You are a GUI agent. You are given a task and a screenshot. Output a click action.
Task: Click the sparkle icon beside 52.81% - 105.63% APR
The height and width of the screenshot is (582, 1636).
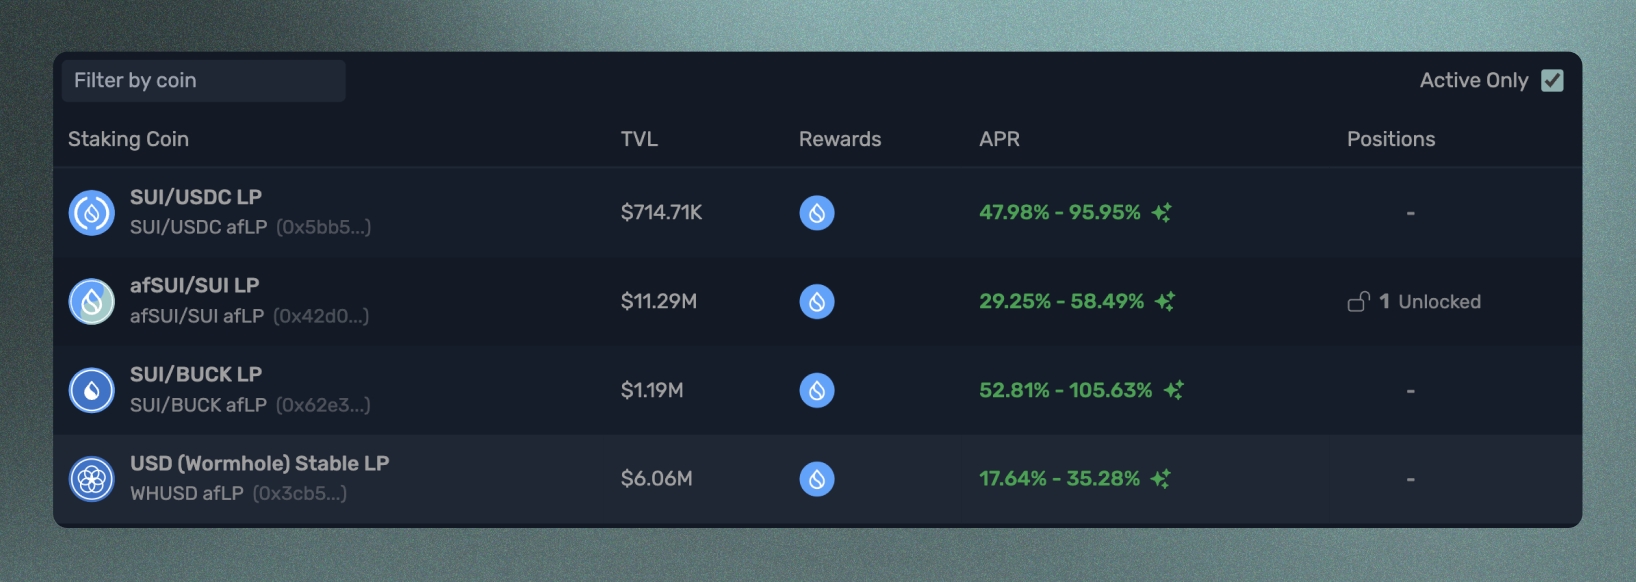pos(1174,390)
